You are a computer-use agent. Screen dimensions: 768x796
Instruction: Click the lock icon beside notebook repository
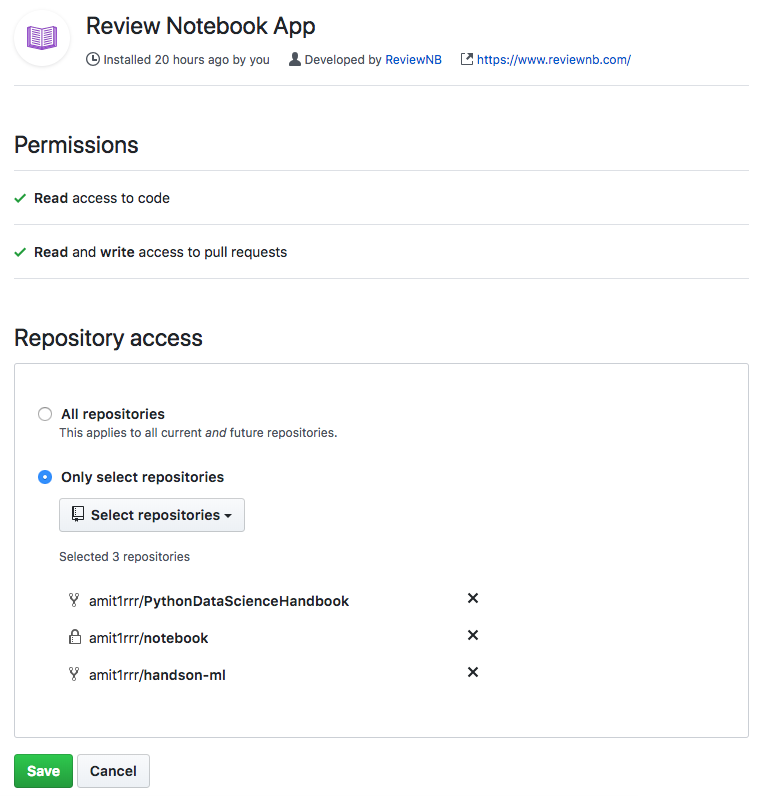[74, 637]
